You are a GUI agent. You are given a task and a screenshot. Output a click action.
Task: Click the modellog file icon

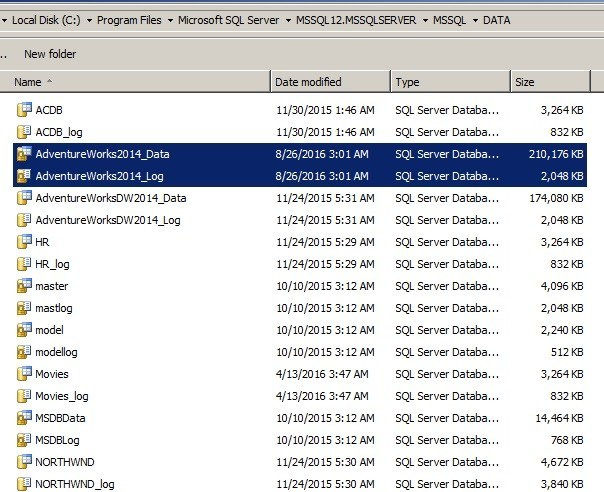coord(24,351)
